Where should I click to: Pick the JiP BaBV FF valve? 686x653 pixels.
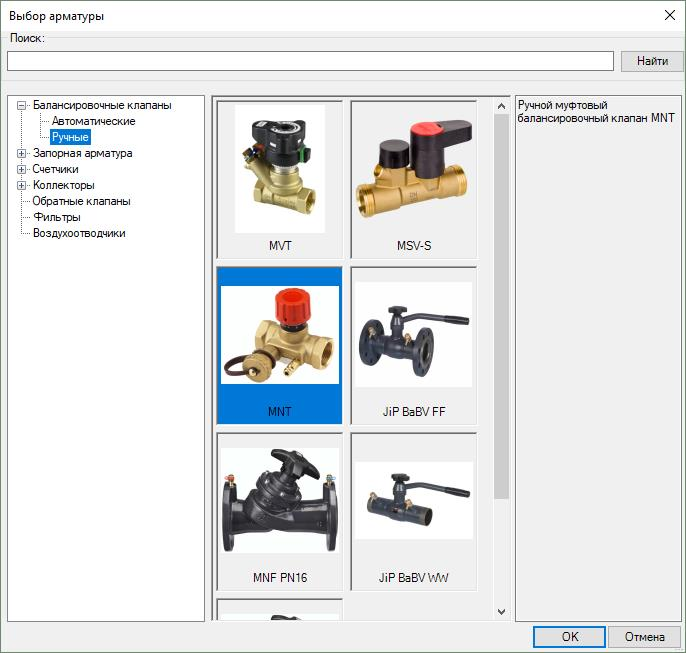[x=414, y=346]
